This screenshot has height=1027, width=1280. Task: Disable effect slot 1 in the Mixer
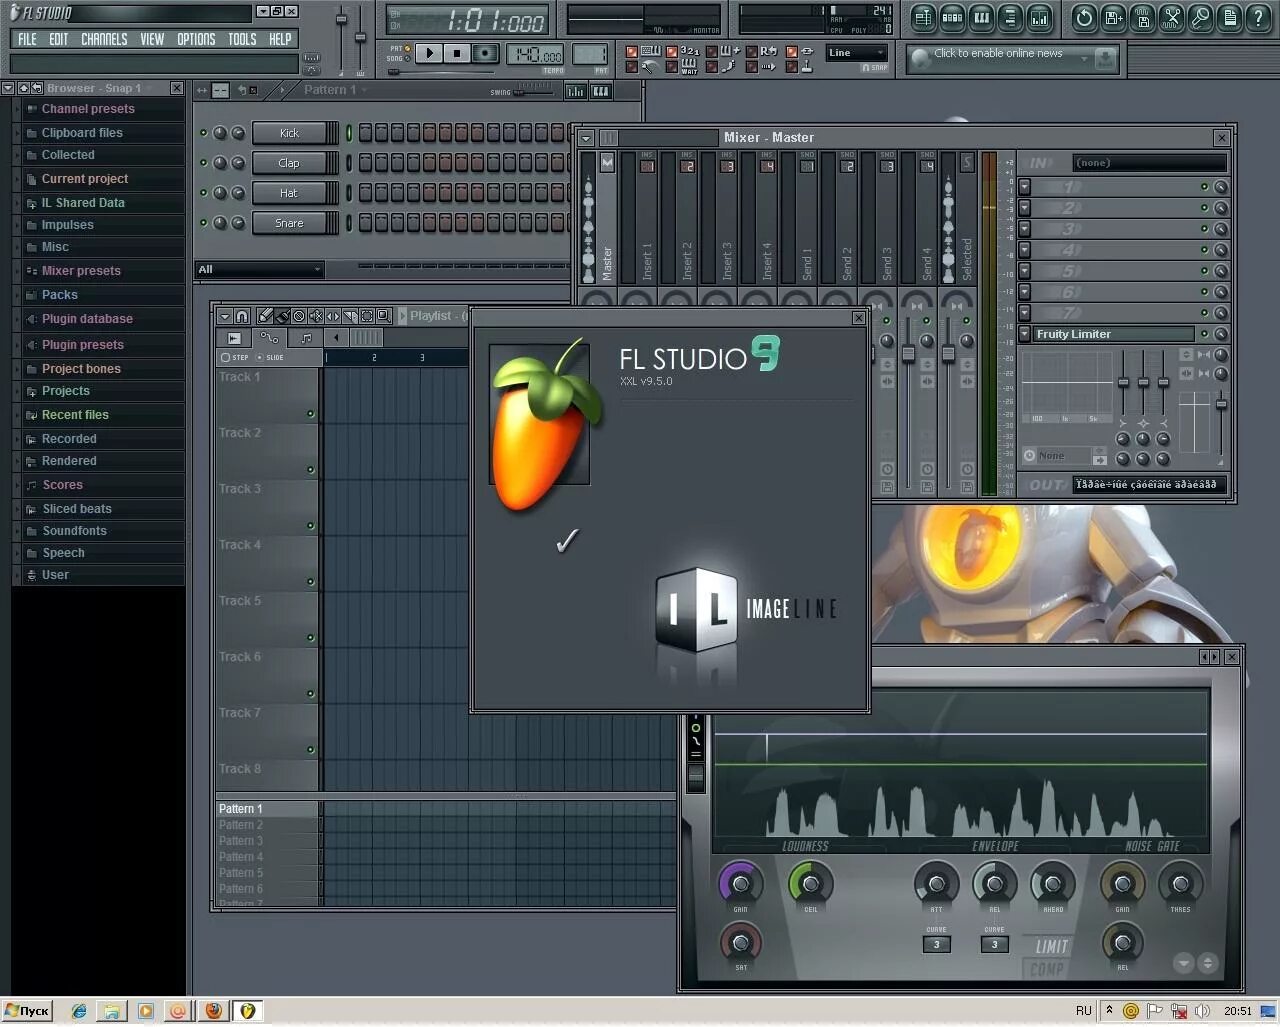[1204, 187]
